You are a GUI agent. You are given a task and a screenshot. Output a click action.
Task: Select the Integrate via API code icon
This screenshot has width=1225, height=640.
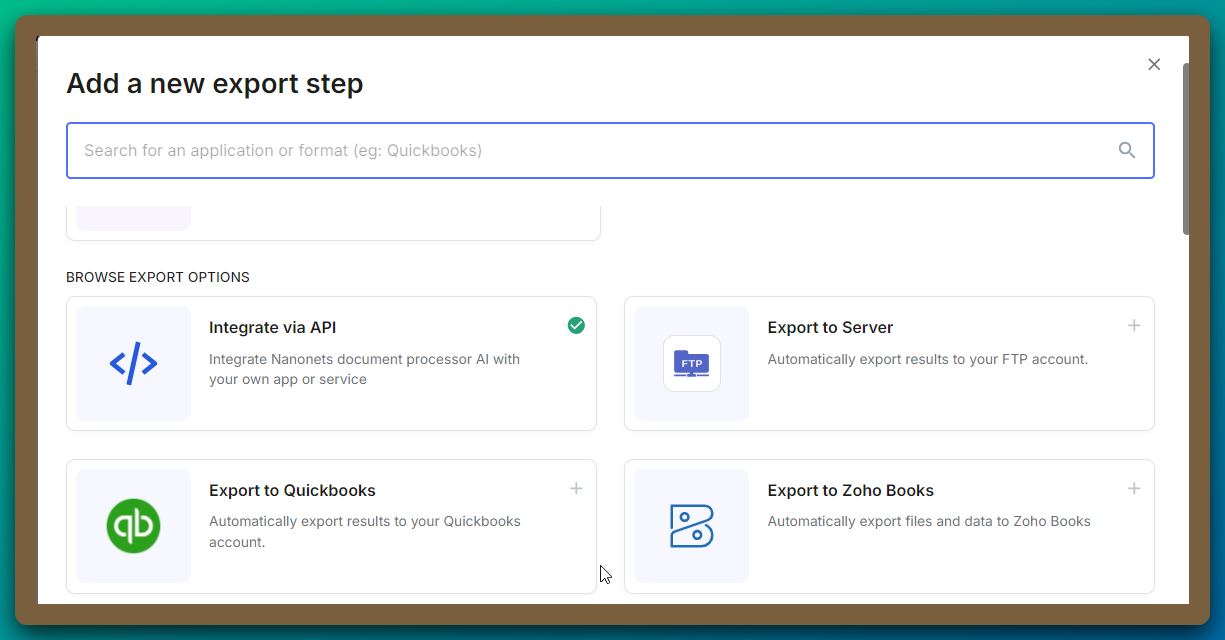click(133, 362)
